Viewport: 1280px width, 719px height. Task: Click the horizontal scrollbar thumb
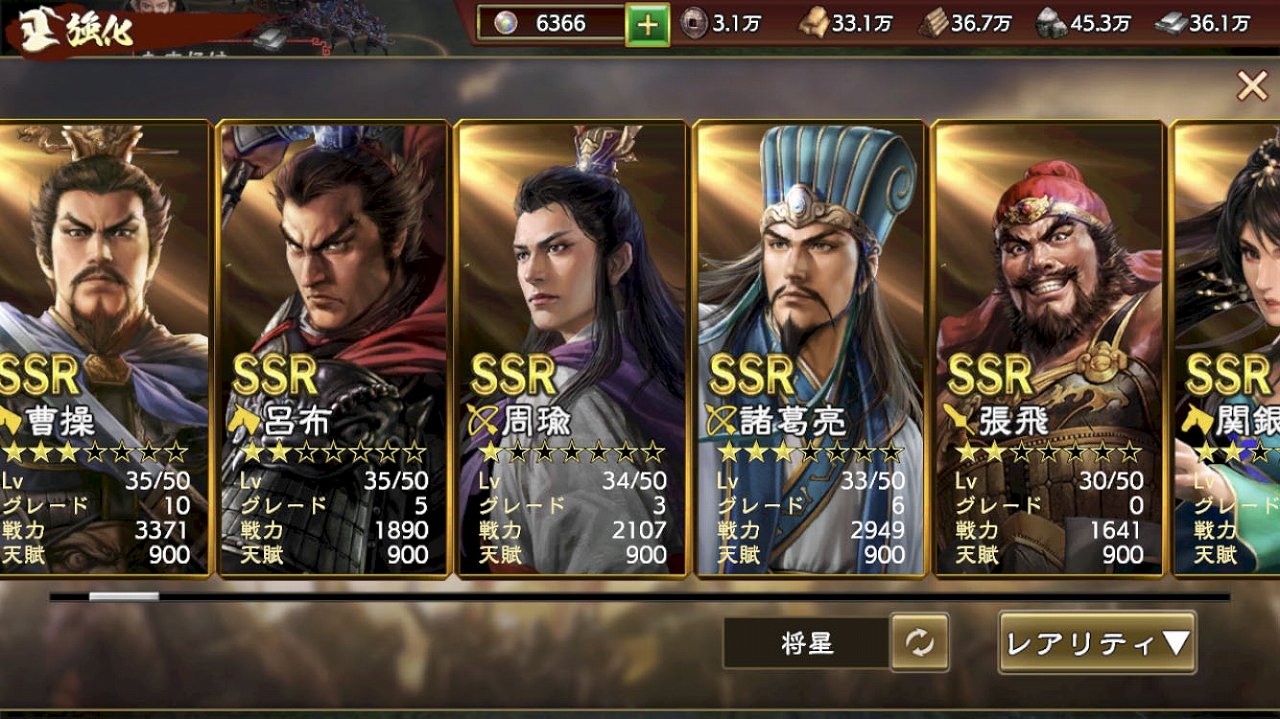[123, 597]
